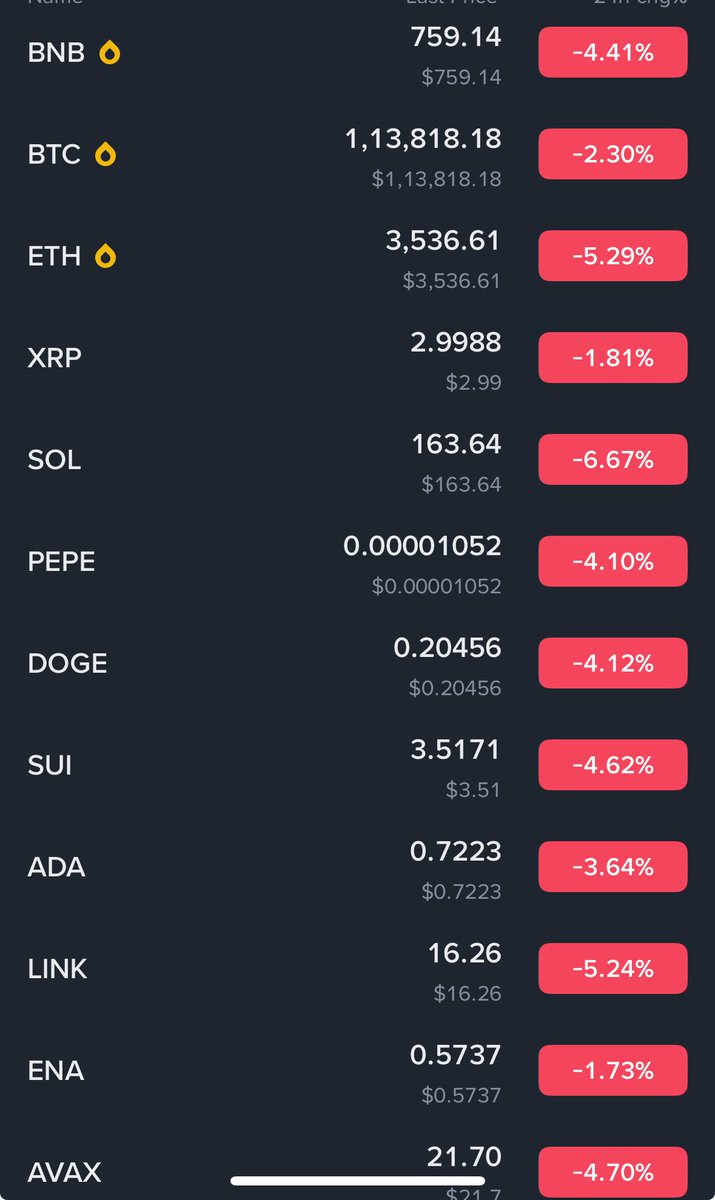Tap the flame icon beside BTC
The image size is (715, 1200).
pyautogui.click(x=105, y=155)
